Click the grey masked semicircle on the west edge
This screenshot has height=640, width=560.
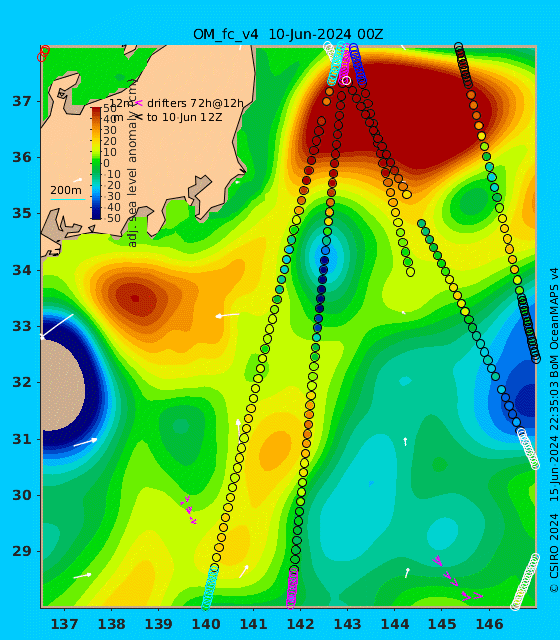pos(63,385)
